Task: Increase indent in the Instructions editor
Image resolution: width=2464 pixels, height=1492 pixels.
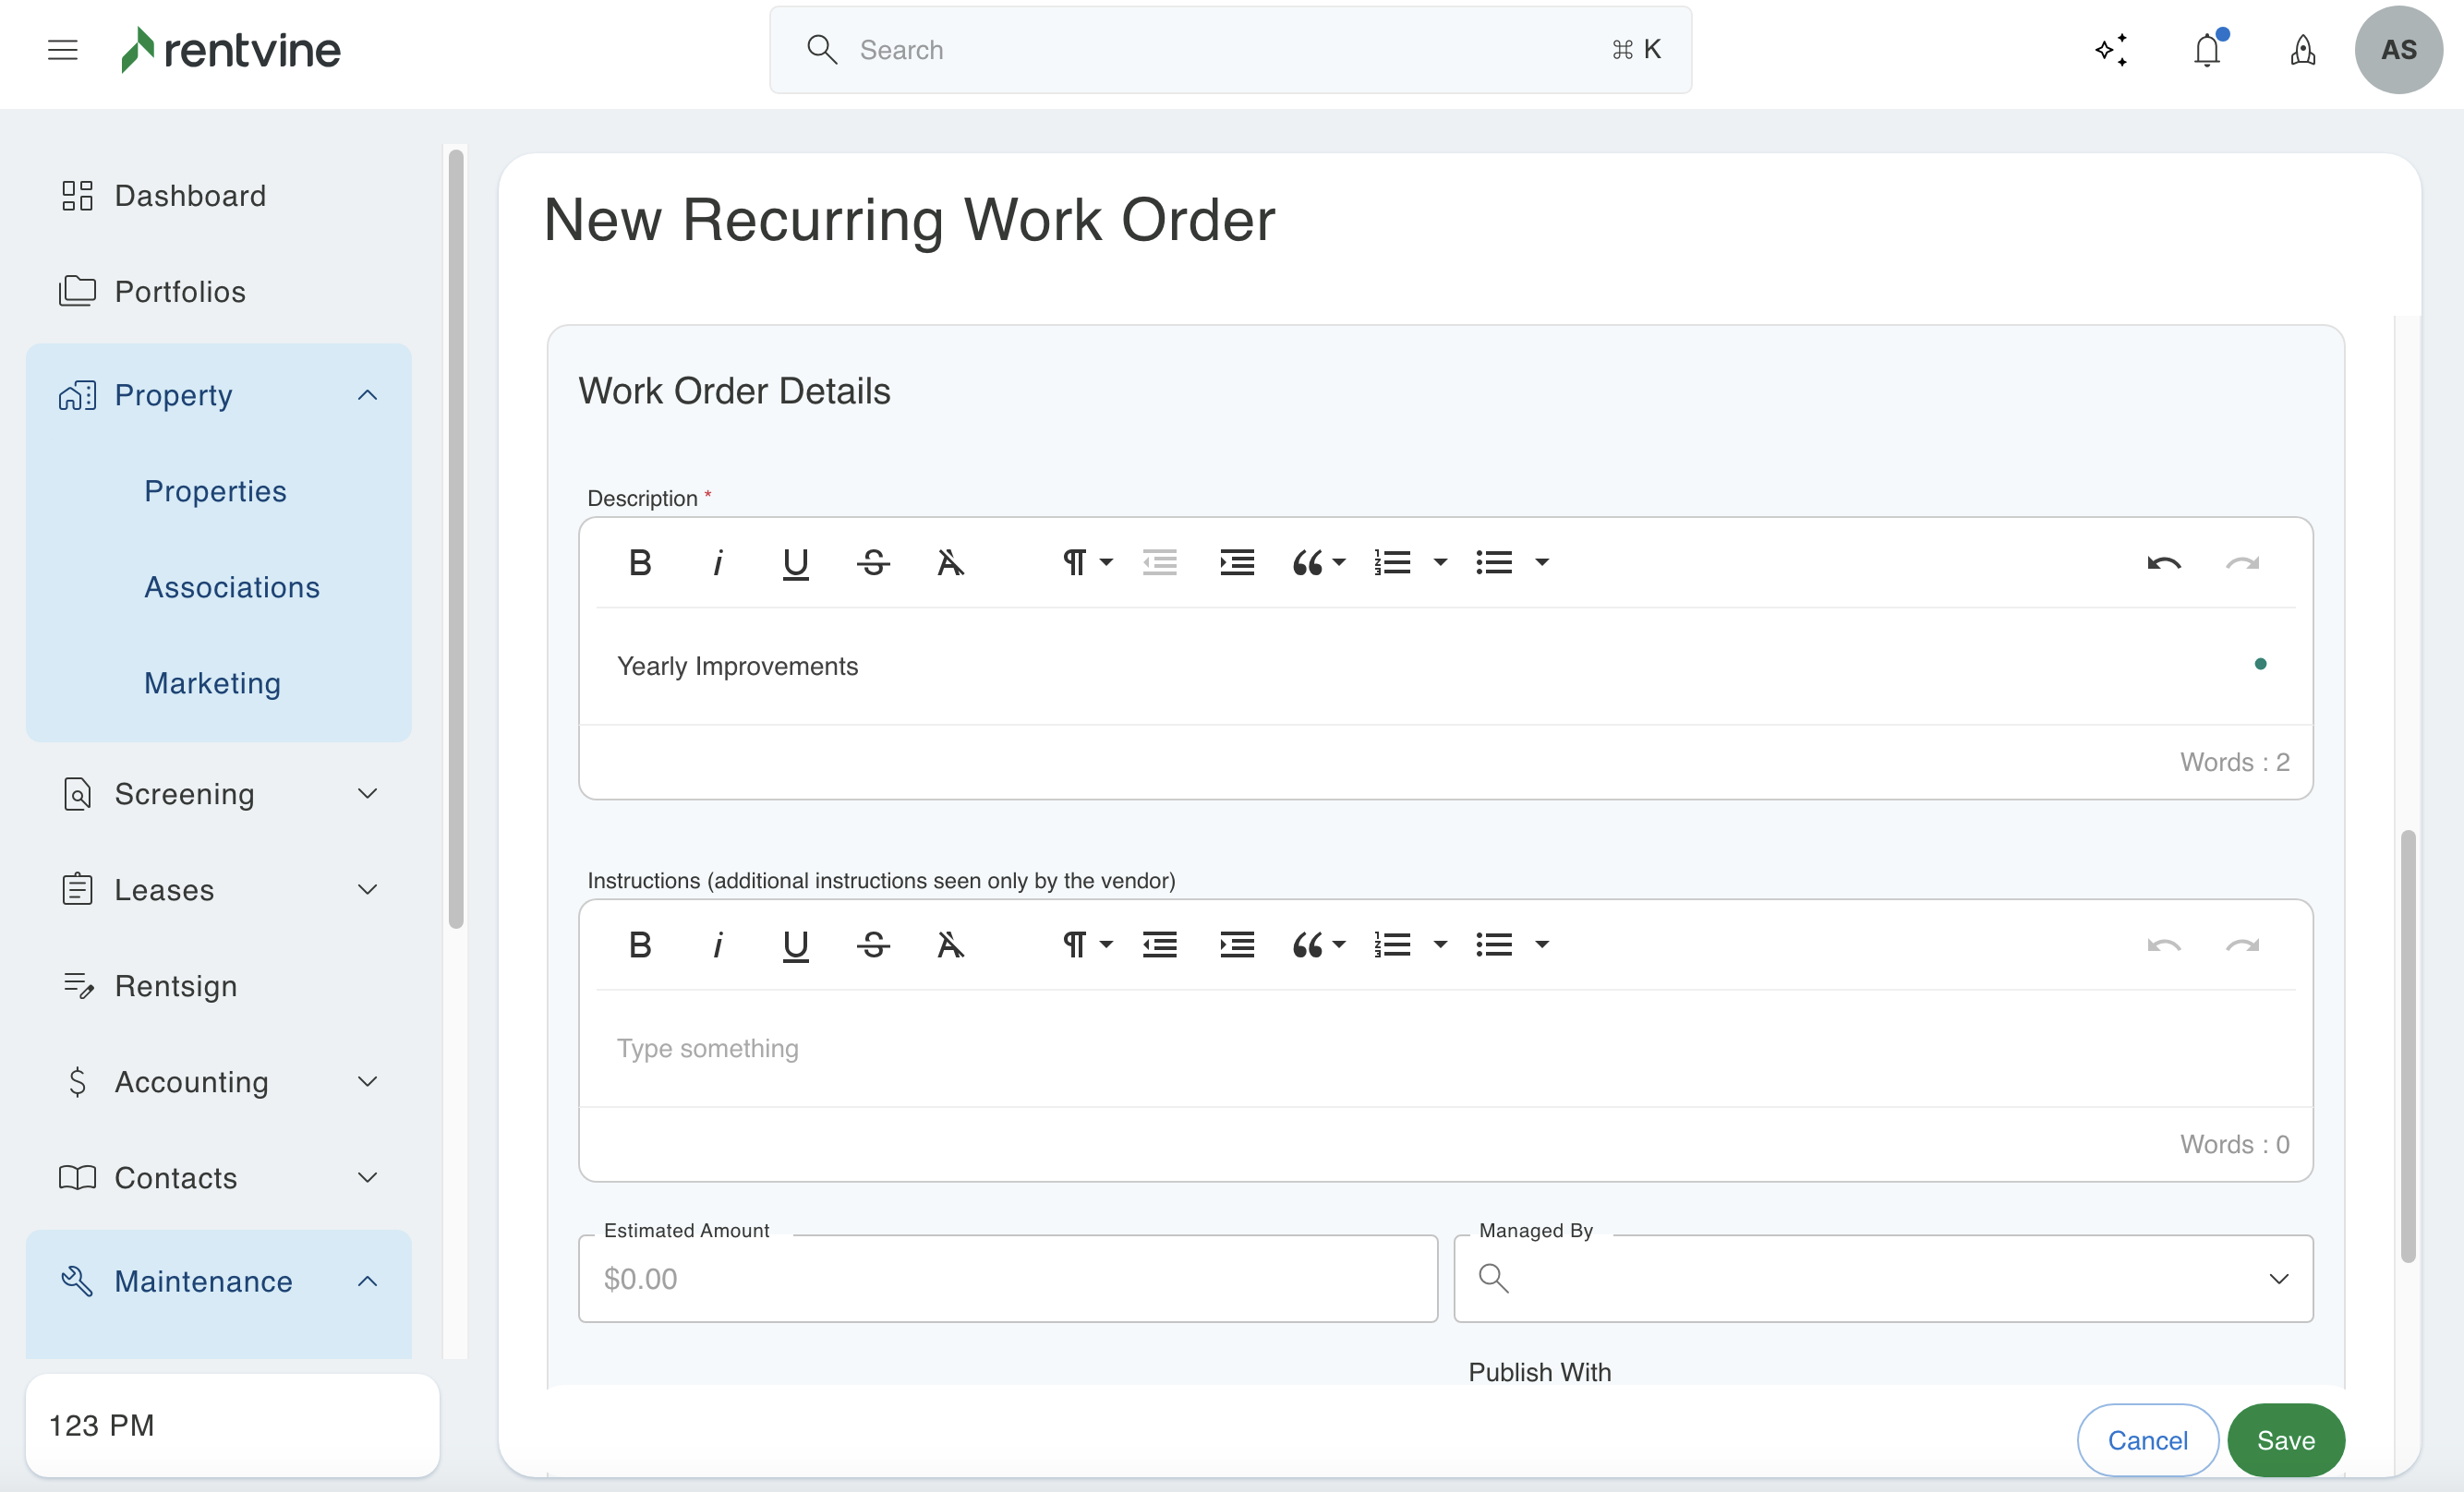Action: pos(1237,945)
